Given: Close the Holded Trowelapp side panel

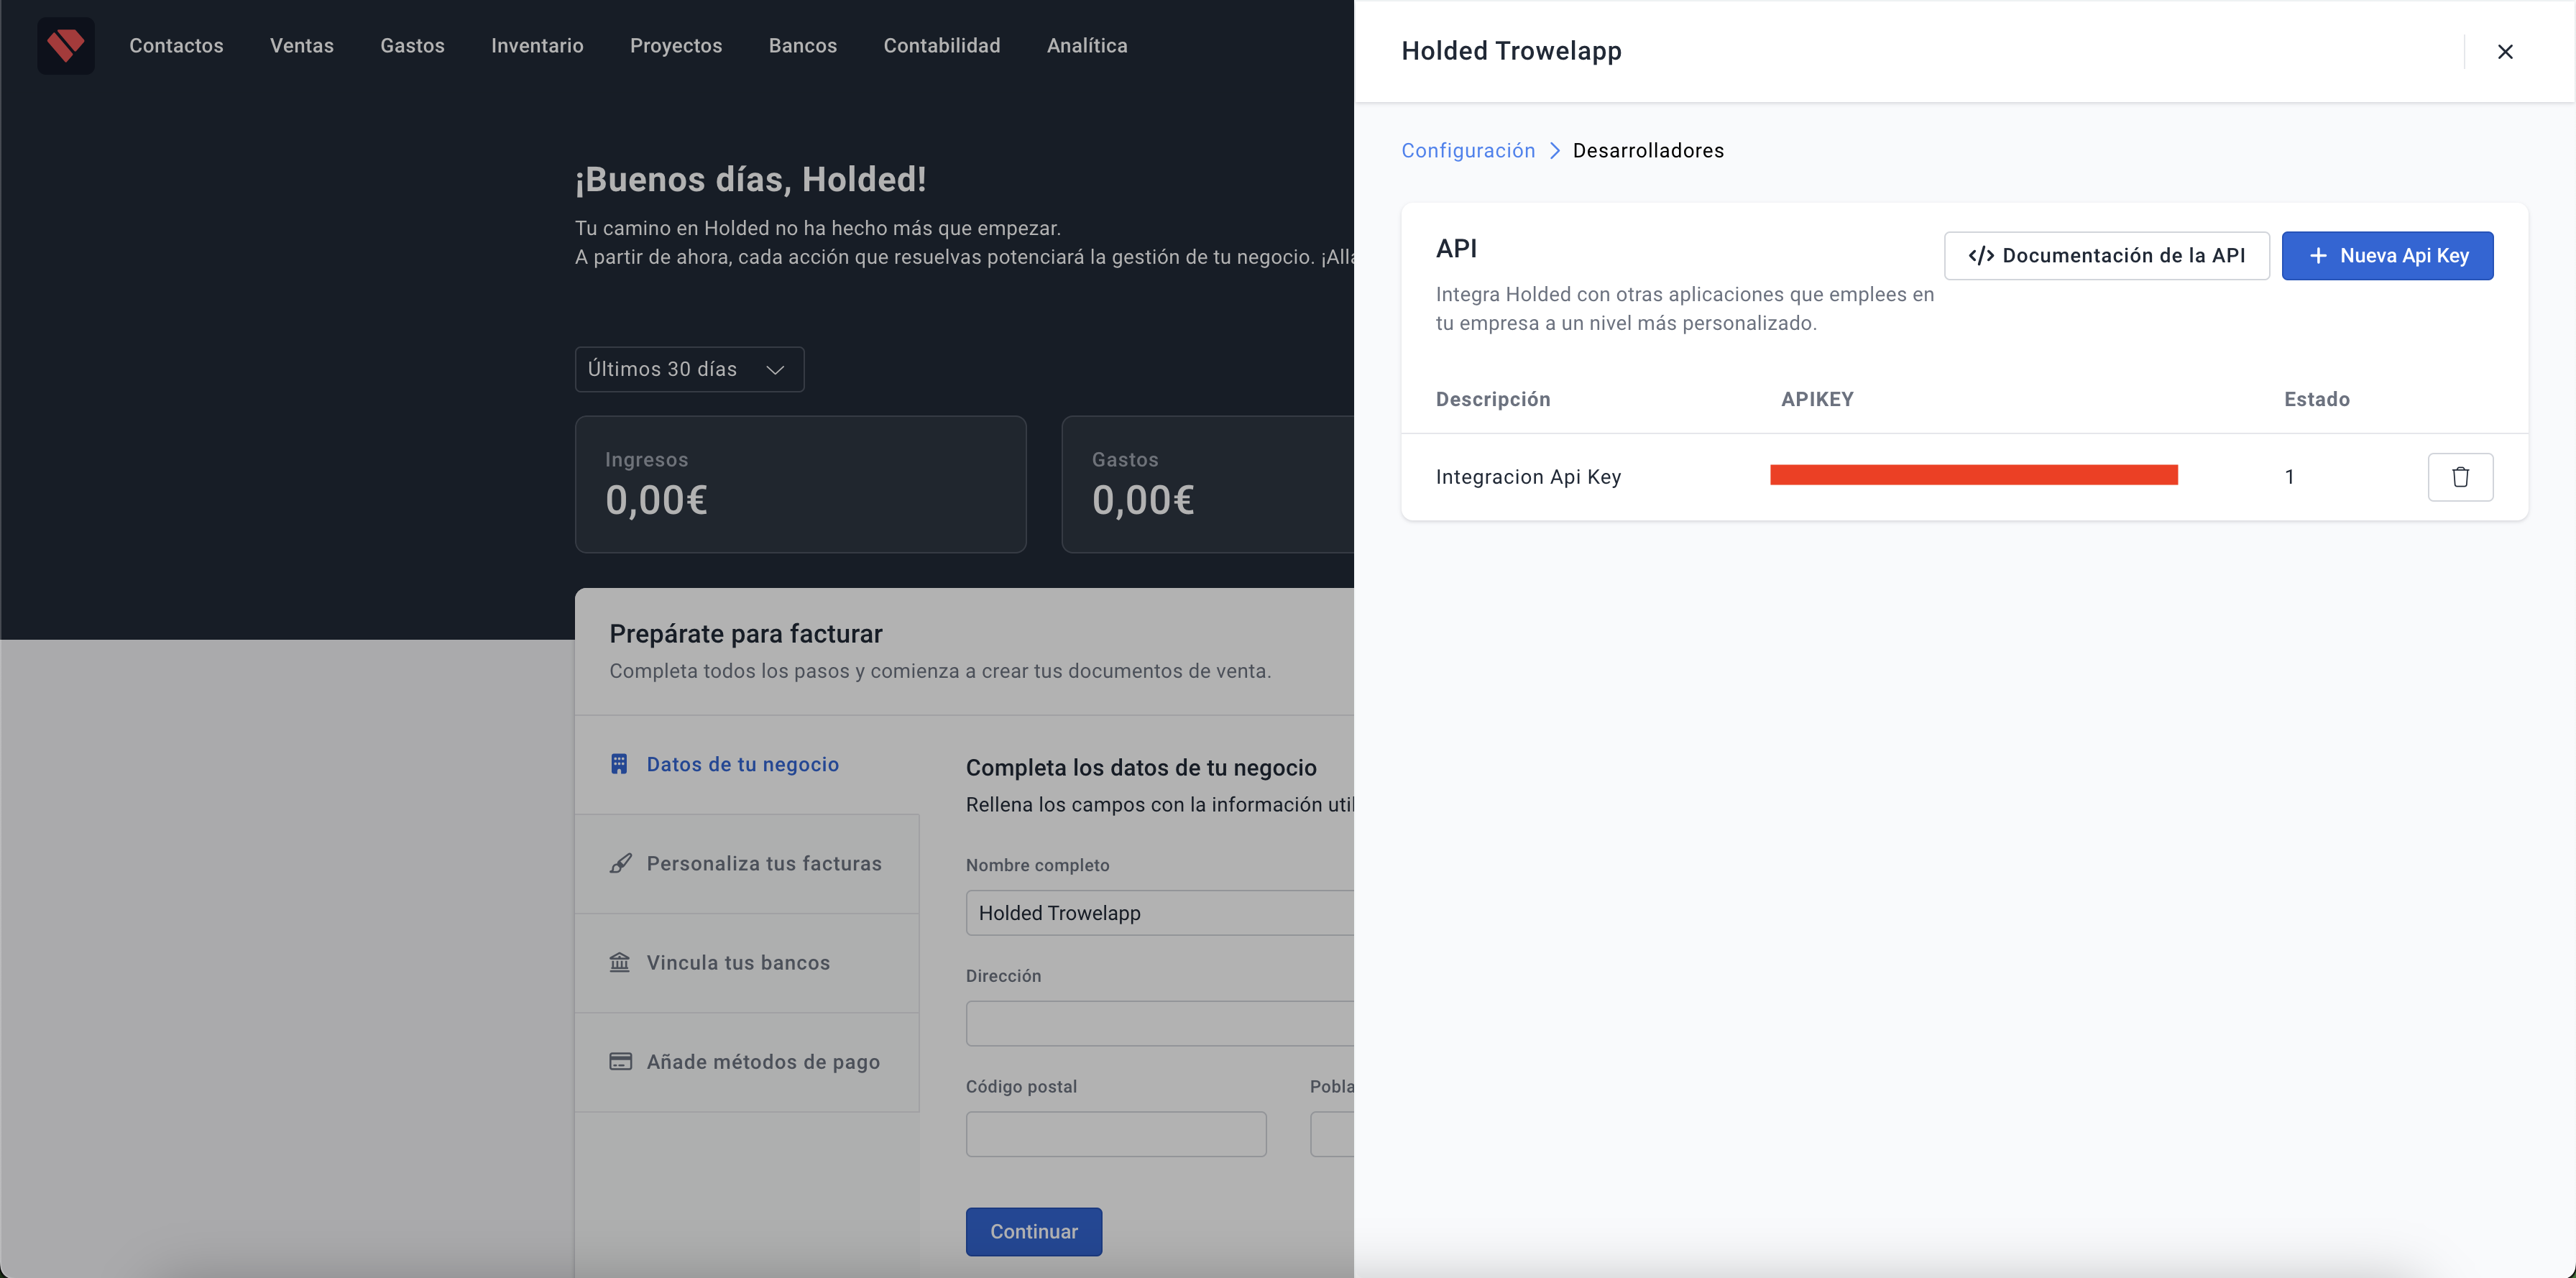Looking at the screenshot, I should click(x=2504, y=52).
